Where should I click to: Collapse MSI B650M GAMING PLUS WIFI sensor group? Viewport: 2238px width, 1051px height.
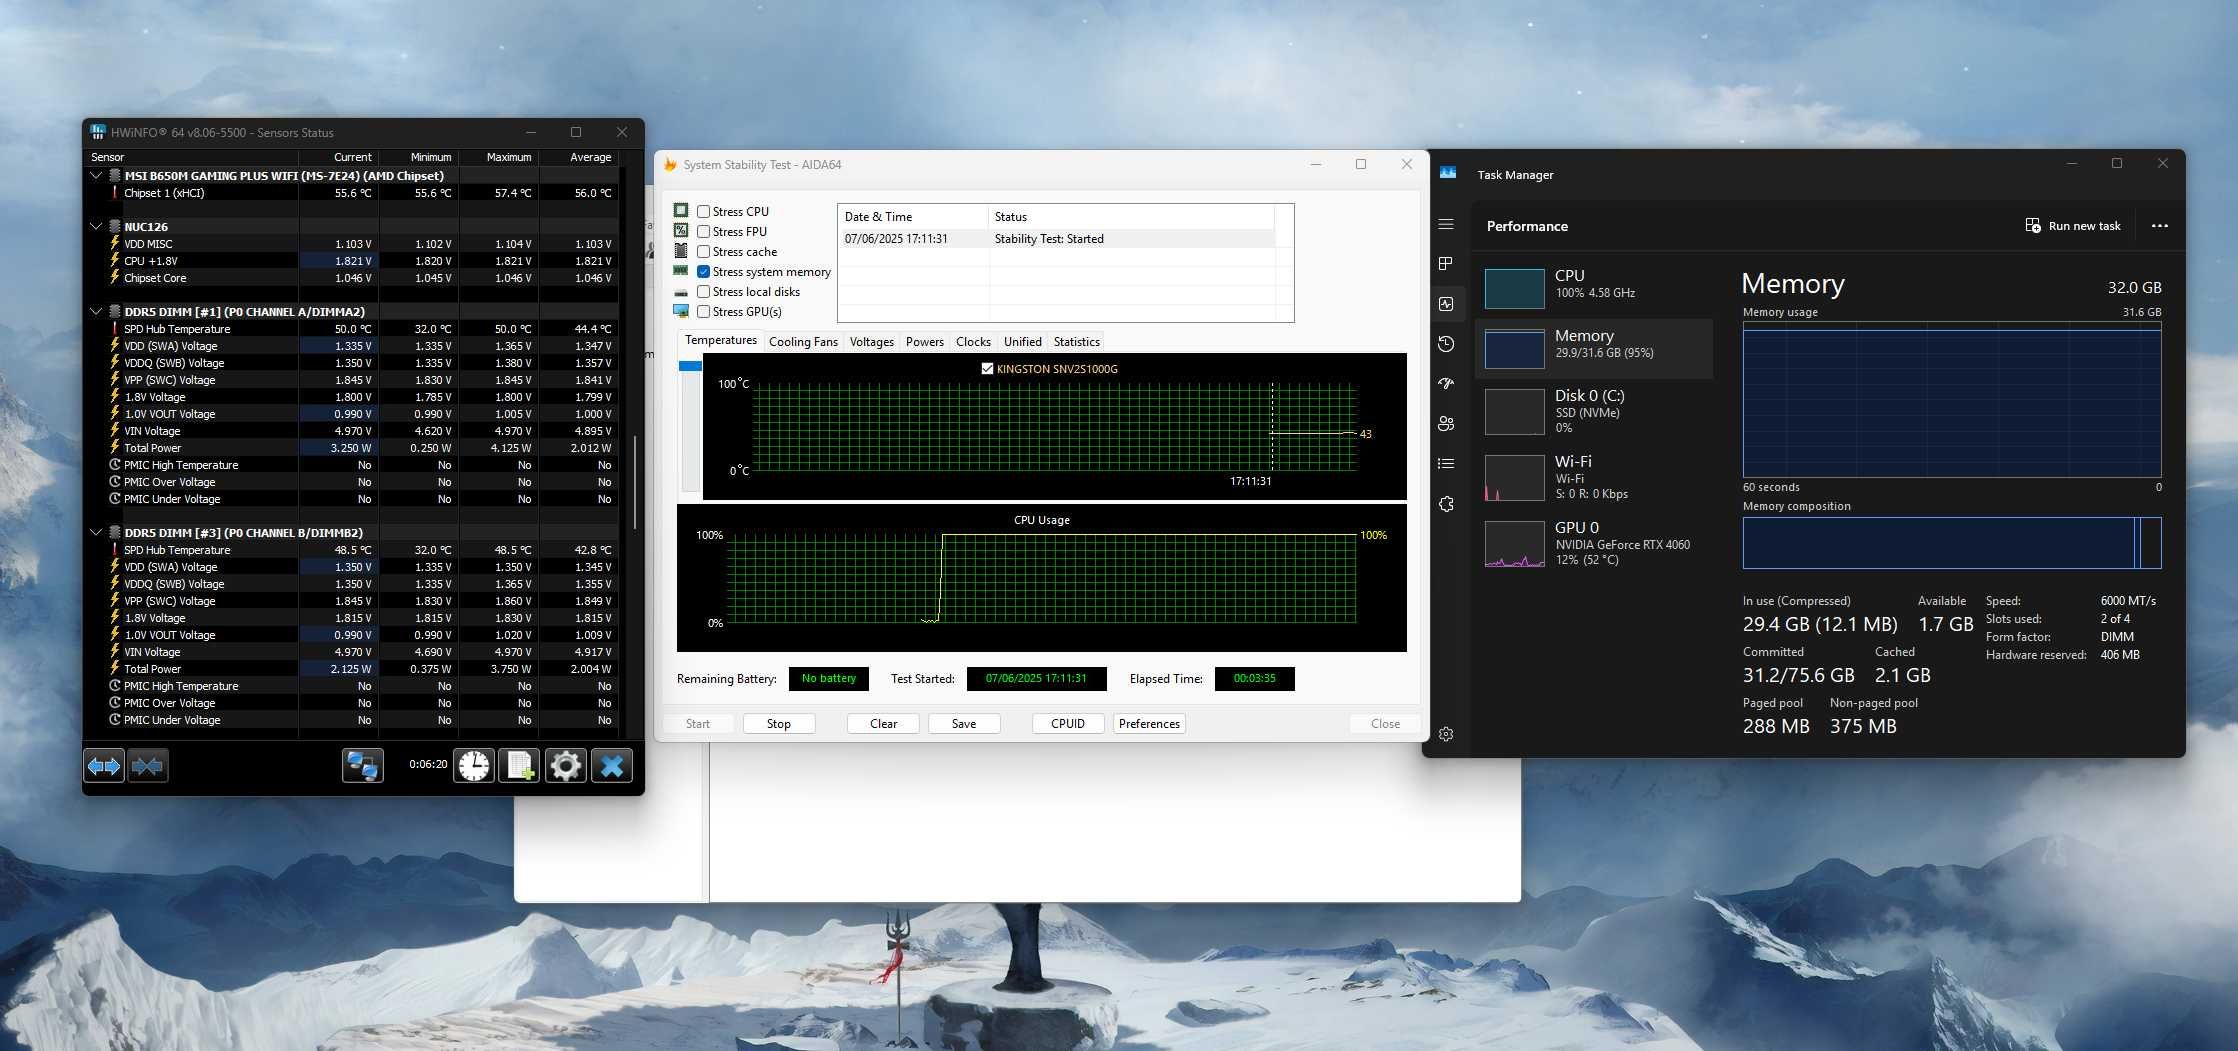click(96, 176)
